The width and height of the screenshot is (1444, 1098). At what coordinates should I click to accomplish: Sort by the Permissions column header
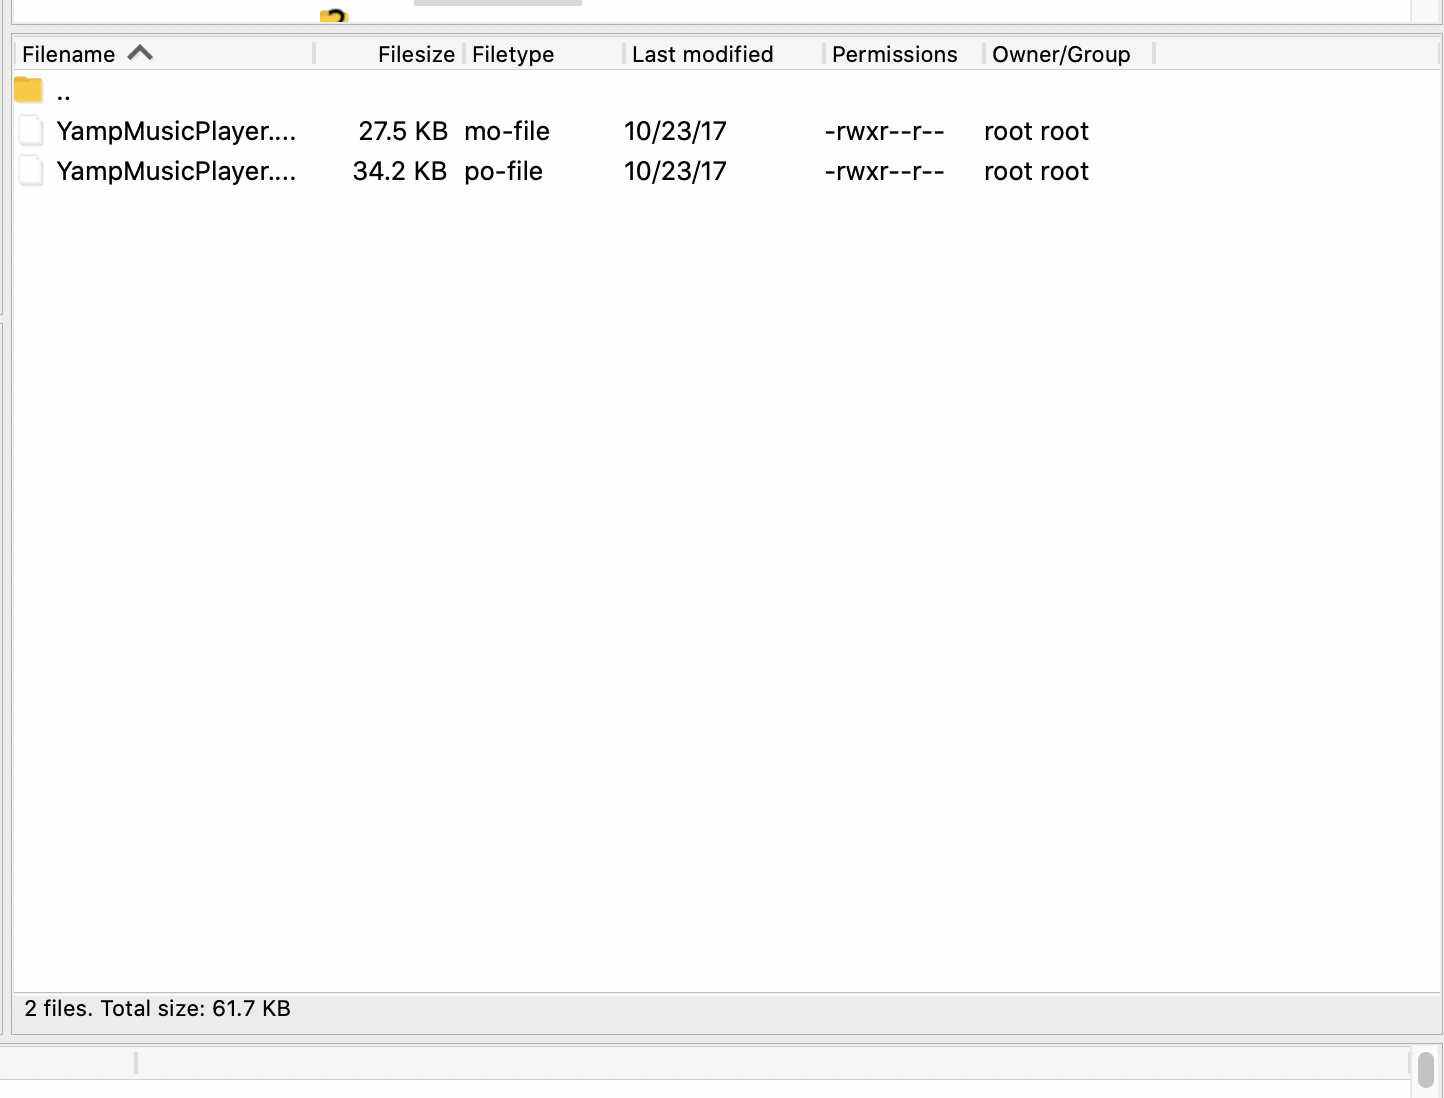895,54
